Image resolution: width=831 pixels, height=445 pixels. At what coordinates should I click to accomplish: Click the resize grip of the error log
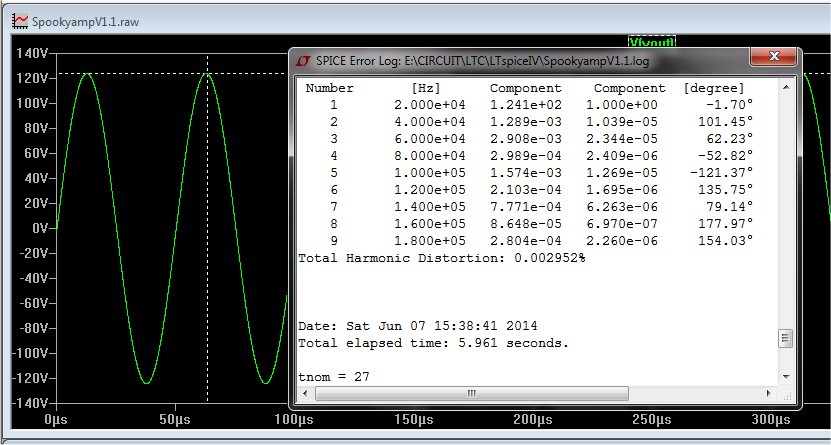tap(786, 394)
